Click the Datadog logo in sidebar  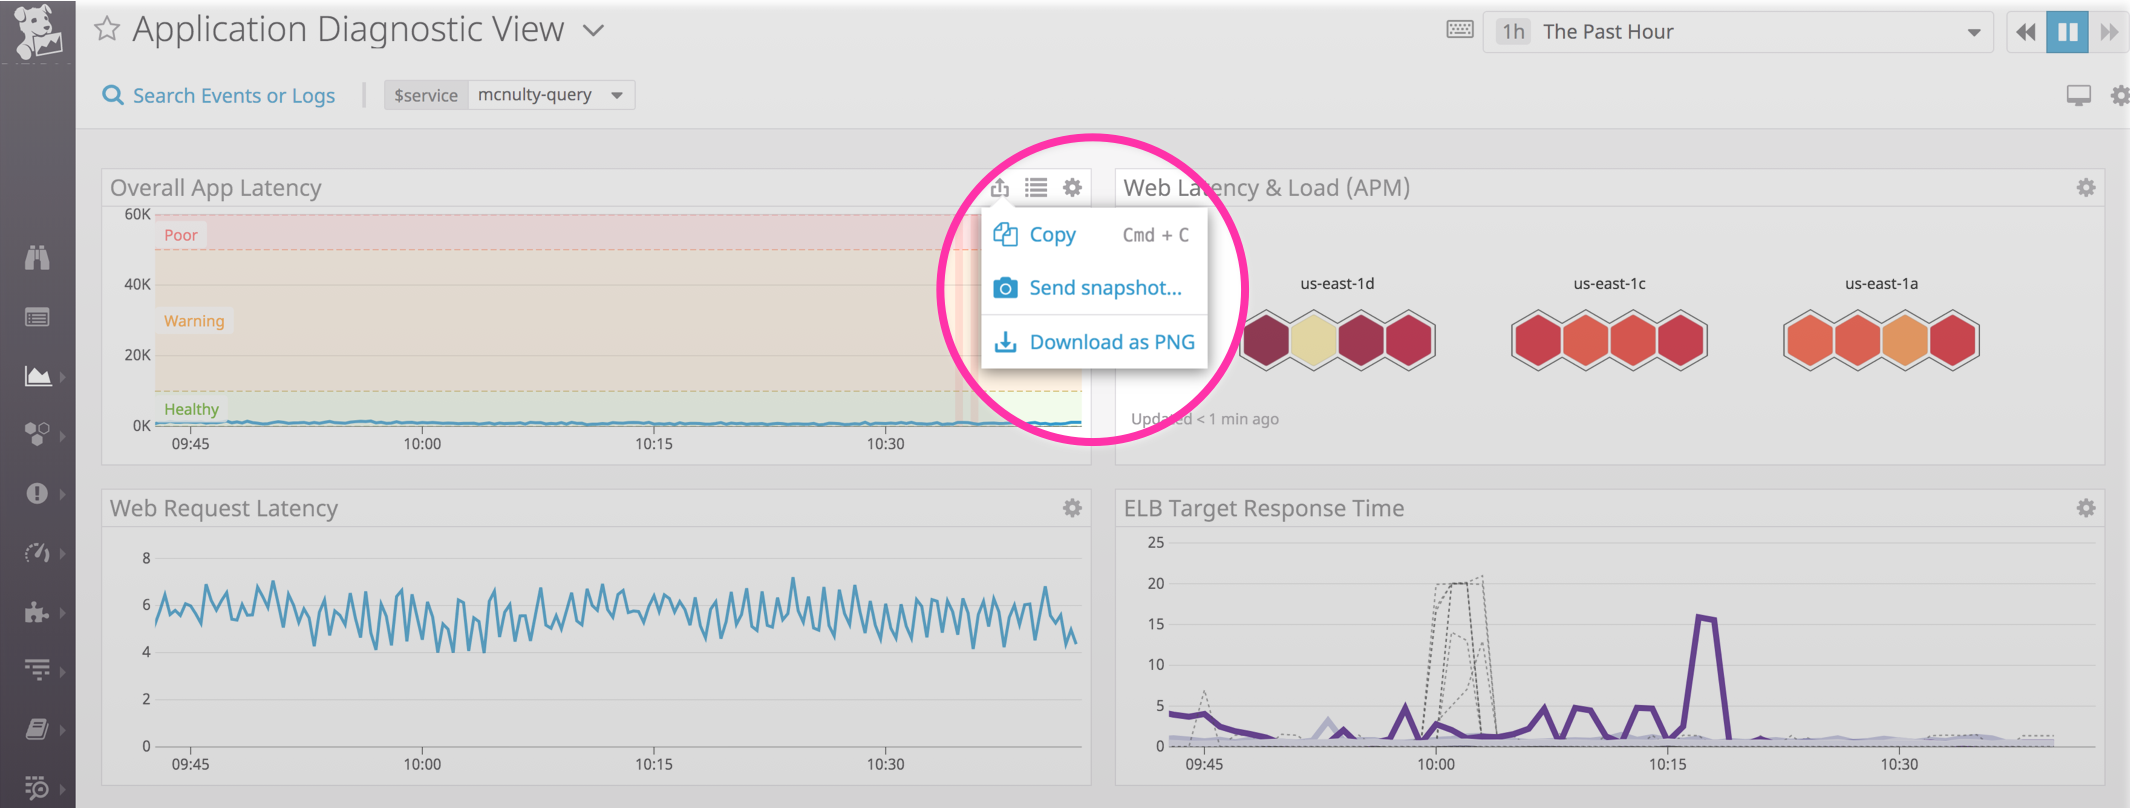(x=37, y=32)
